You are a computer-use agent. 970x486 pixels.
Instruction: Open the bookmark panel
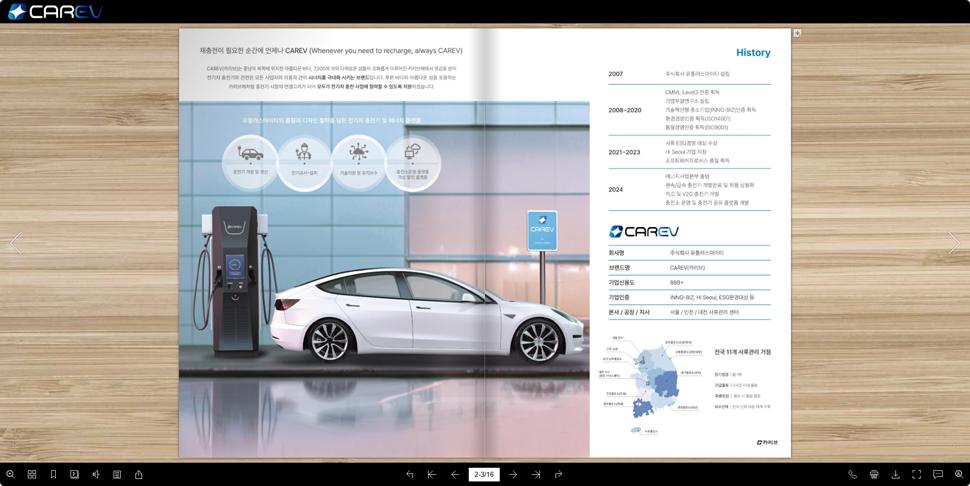click(x=53, y=475)
